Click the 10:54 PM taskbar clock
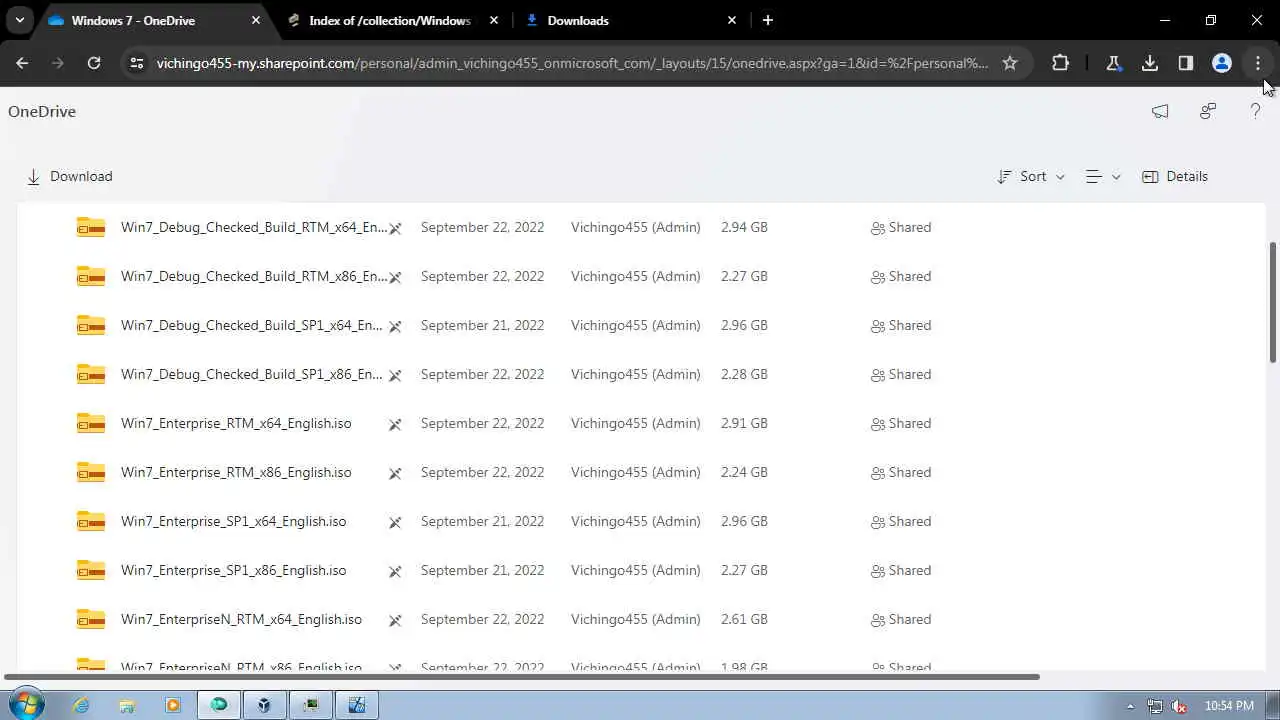The width and height of the screenshot is (1280, 720). [x=1229, y=706]
